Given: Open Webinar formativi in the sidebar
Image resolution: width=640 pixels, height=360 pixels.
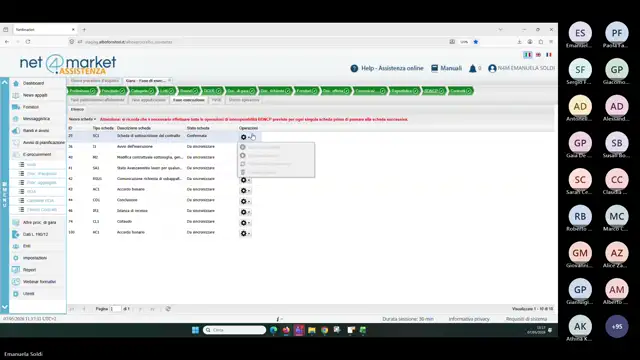Looking at the screenshot, I should 39,282.
